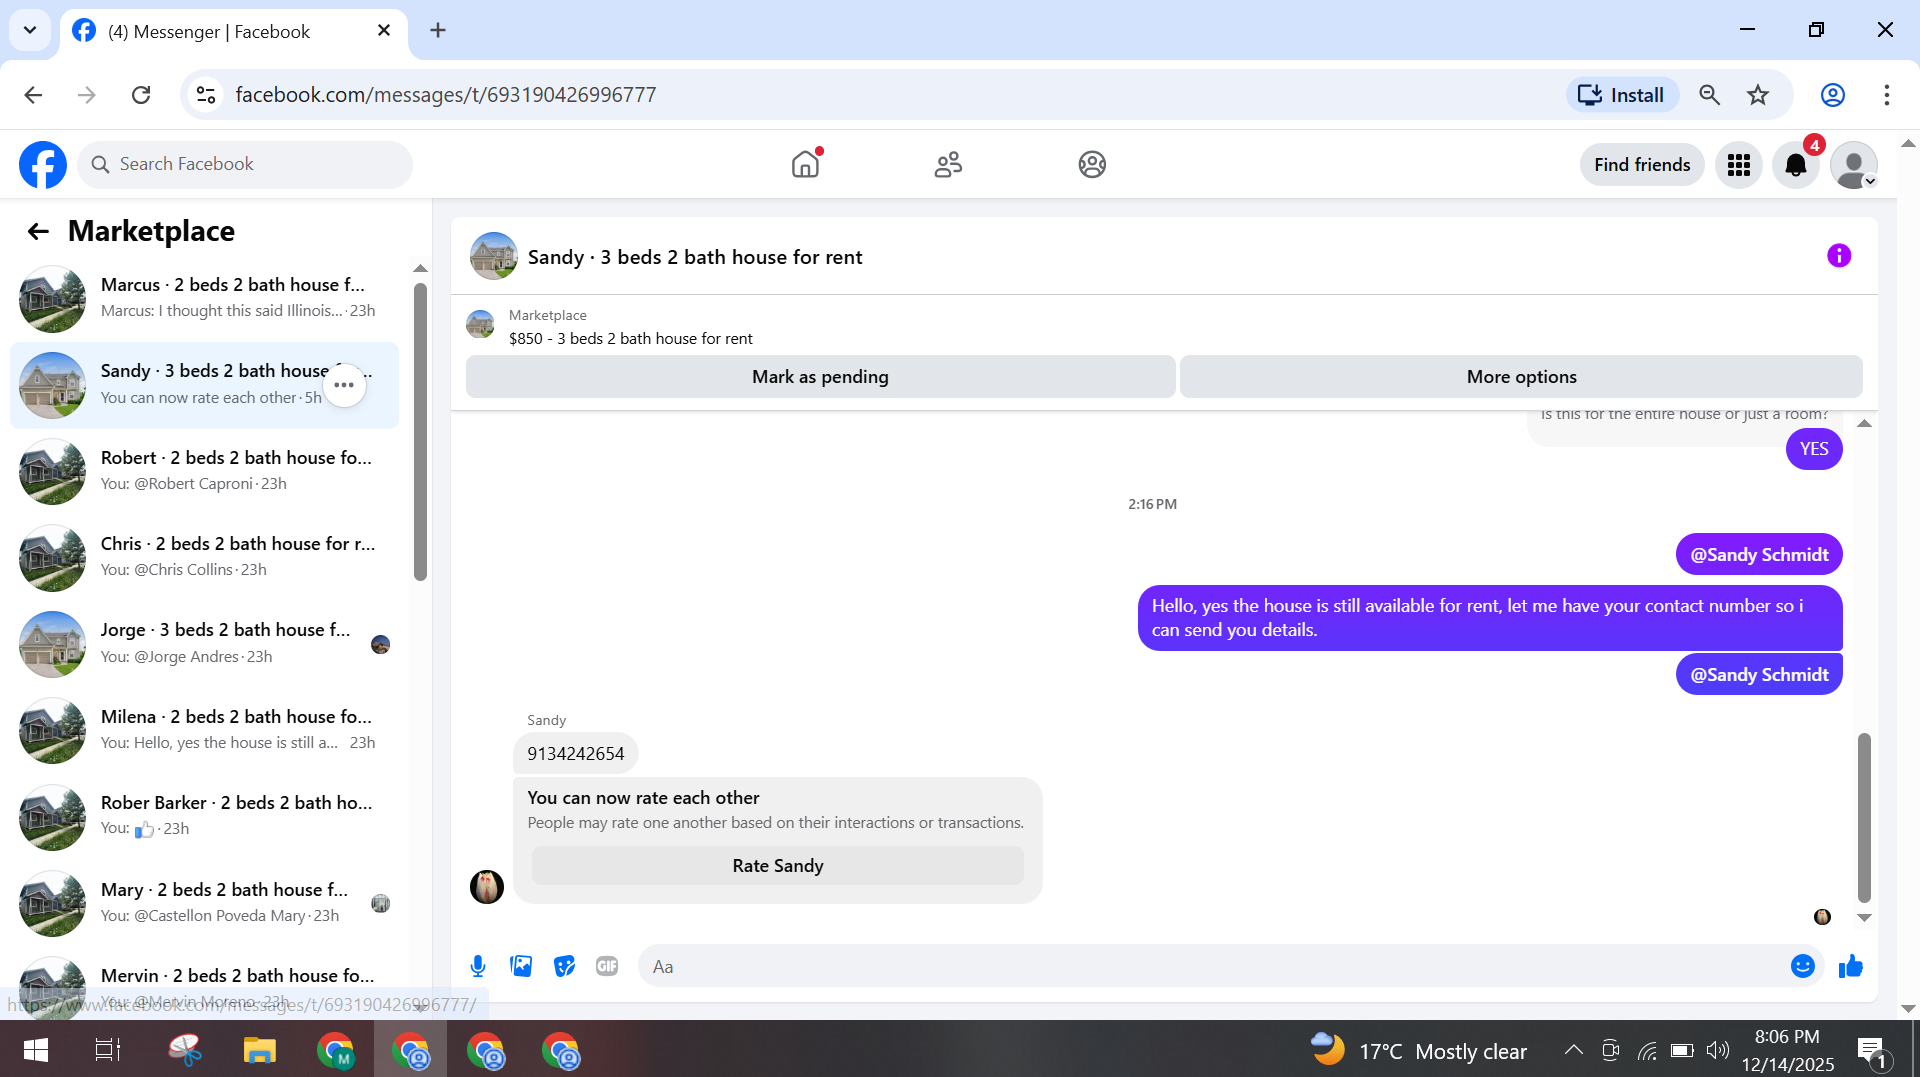Open the tab search dropdown arrow
The height and width of the screenshot is (1077, 1920).
30,30
